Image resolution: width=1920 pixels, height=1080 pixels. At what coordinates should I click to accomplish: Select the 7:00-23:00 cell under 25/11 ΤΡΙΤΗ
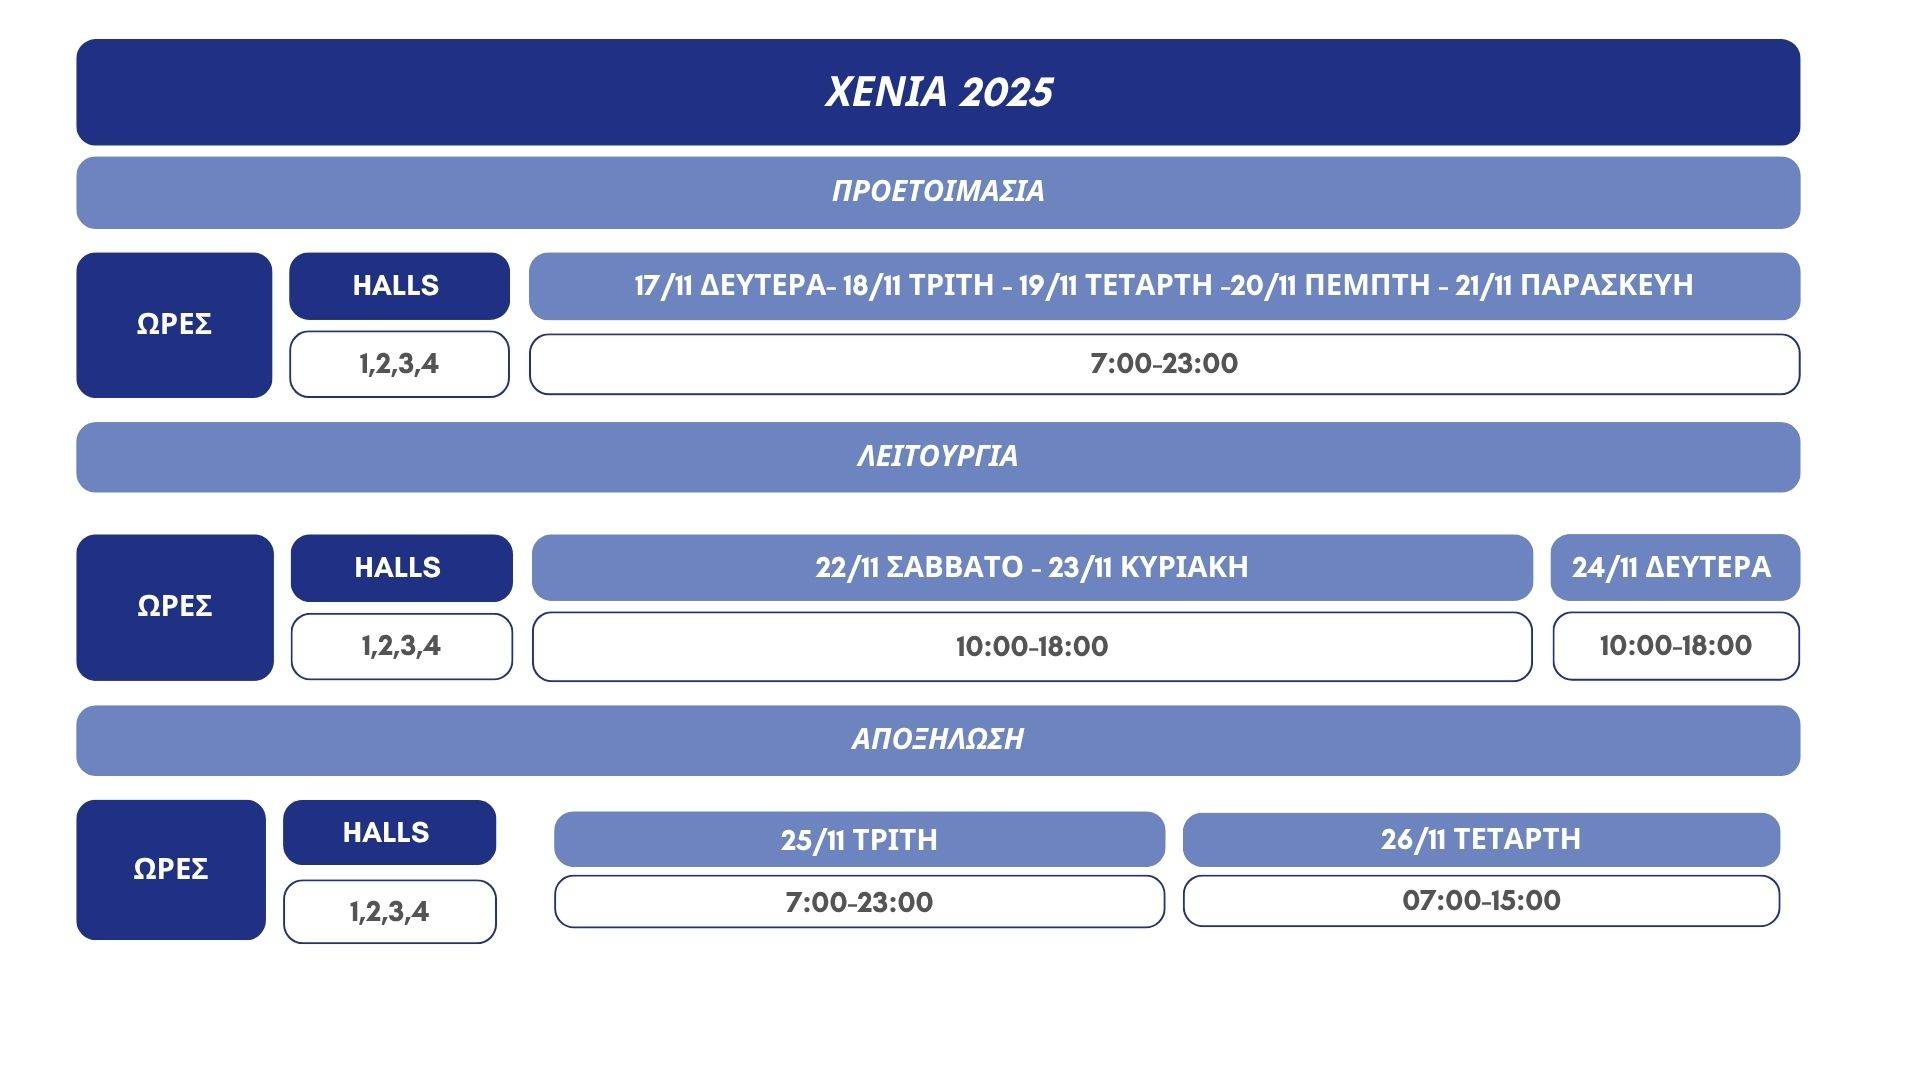click(x=859, y=902)
